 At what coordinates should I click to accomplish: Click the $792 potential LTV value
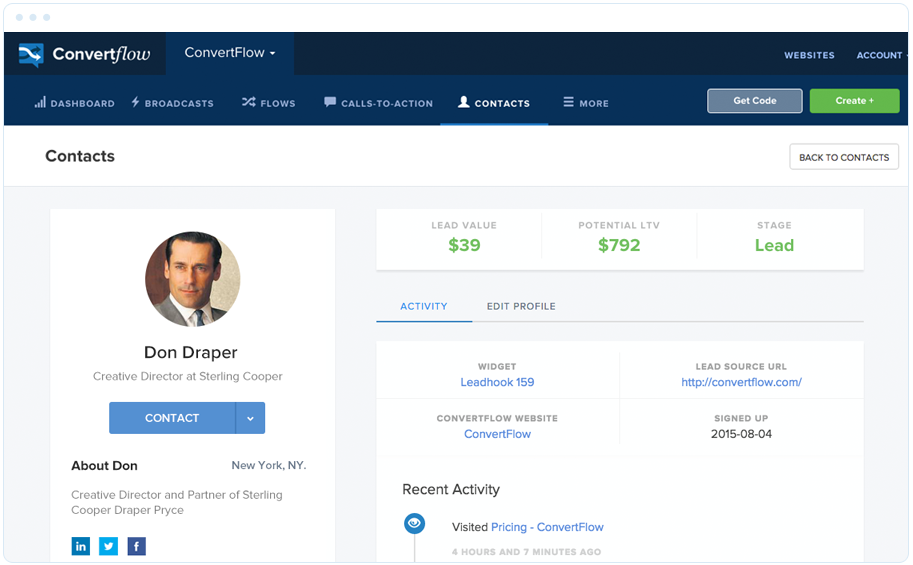619,245
